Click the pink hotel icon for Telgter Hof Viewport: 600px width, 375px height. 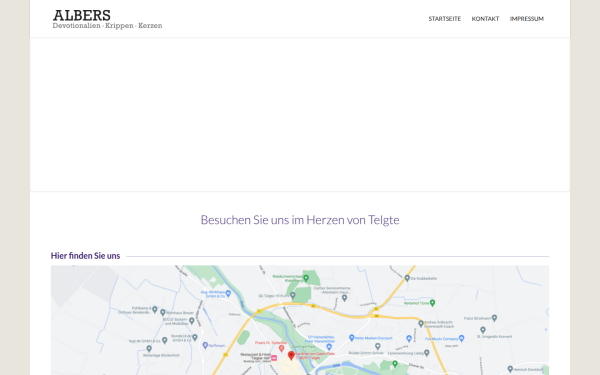point(274,358)
